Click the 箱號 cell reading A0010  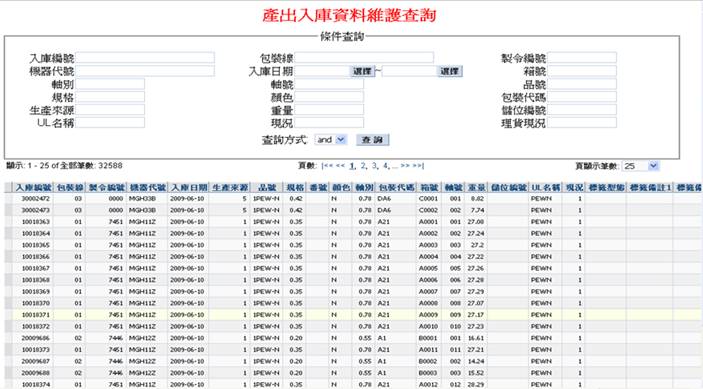click(428, 327)
